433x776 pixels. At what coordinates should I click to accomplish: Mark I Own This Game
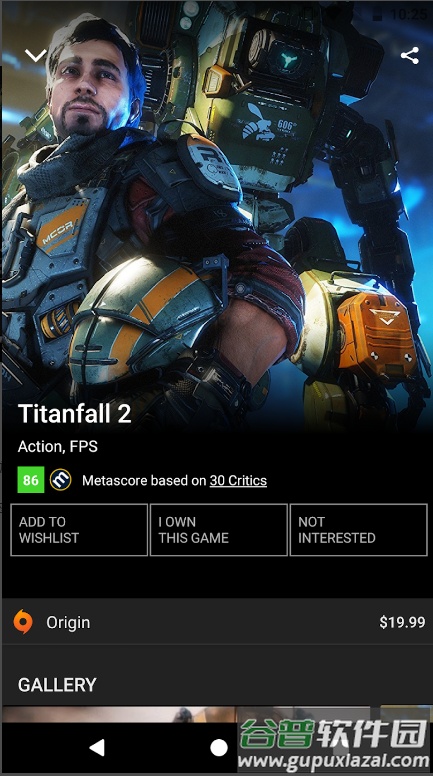(219, 530)
